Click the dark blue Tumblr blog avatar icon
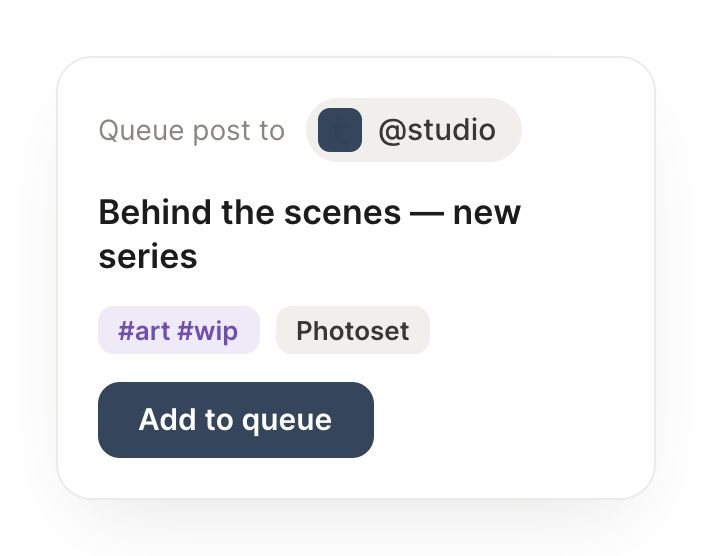Viewport: 712px width, 556px height. coord(340,130)
